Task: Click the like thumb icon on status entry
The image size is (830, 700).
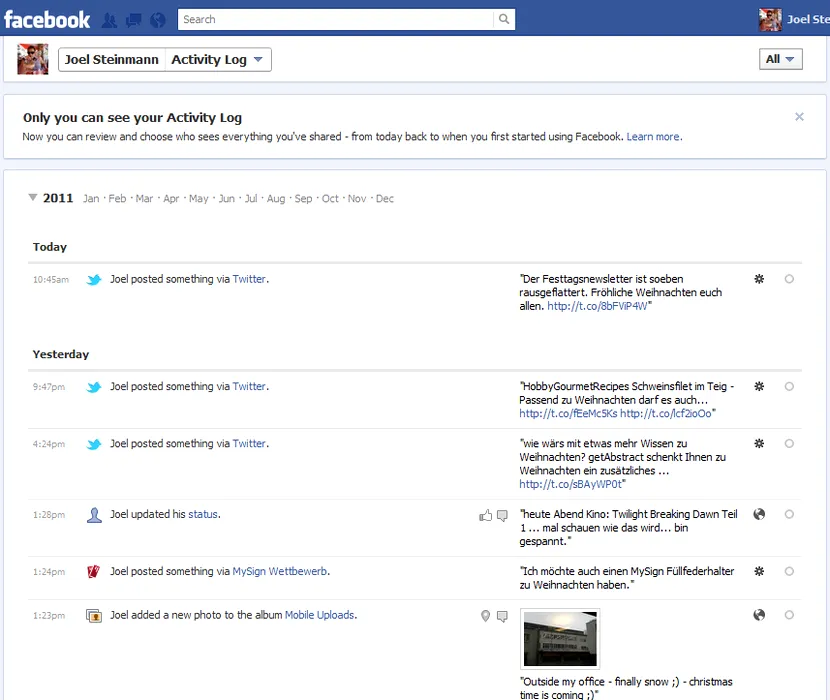Action: click(x=485, y=515)
